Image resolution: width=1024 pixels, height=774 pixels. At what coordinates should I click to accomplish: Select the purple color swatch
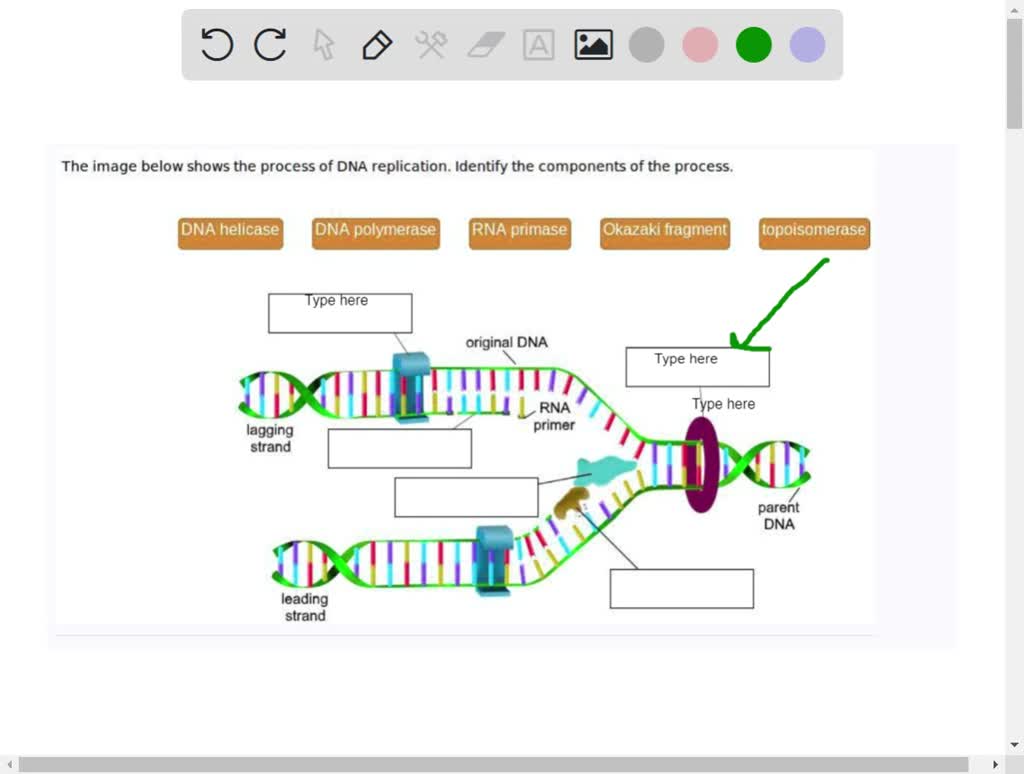[806, 44]
